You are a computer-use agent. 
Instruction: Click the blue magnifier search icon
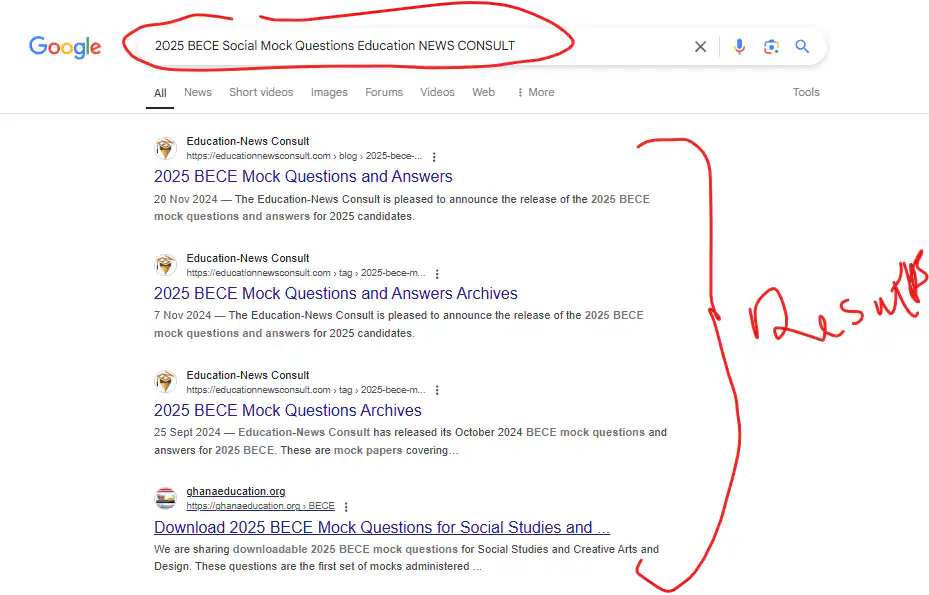pos(802,46)
